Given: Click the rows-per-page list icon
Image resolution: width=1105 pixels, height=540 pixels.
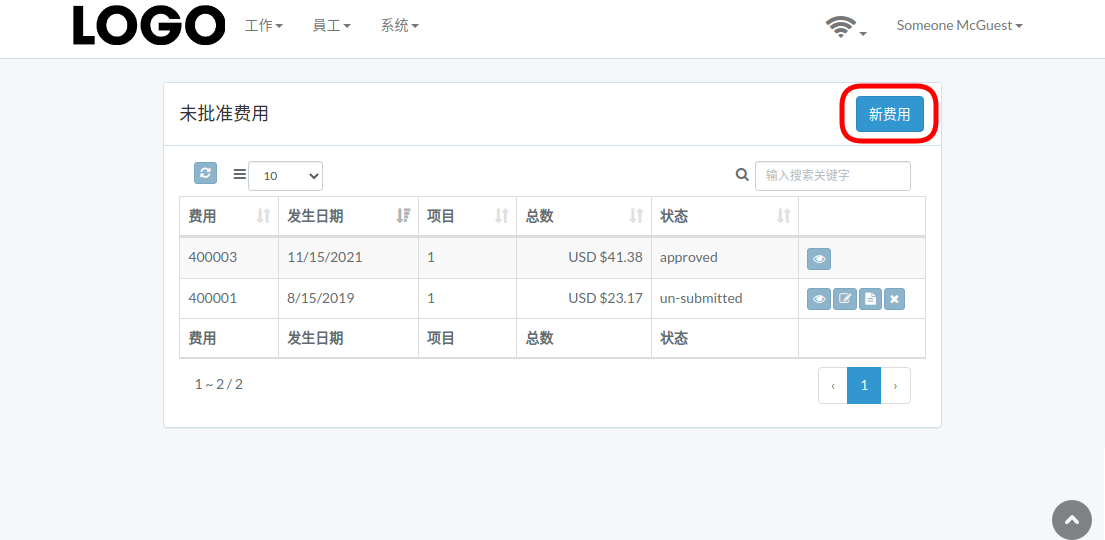Looking at the screenshot, I should pos(240,174).
